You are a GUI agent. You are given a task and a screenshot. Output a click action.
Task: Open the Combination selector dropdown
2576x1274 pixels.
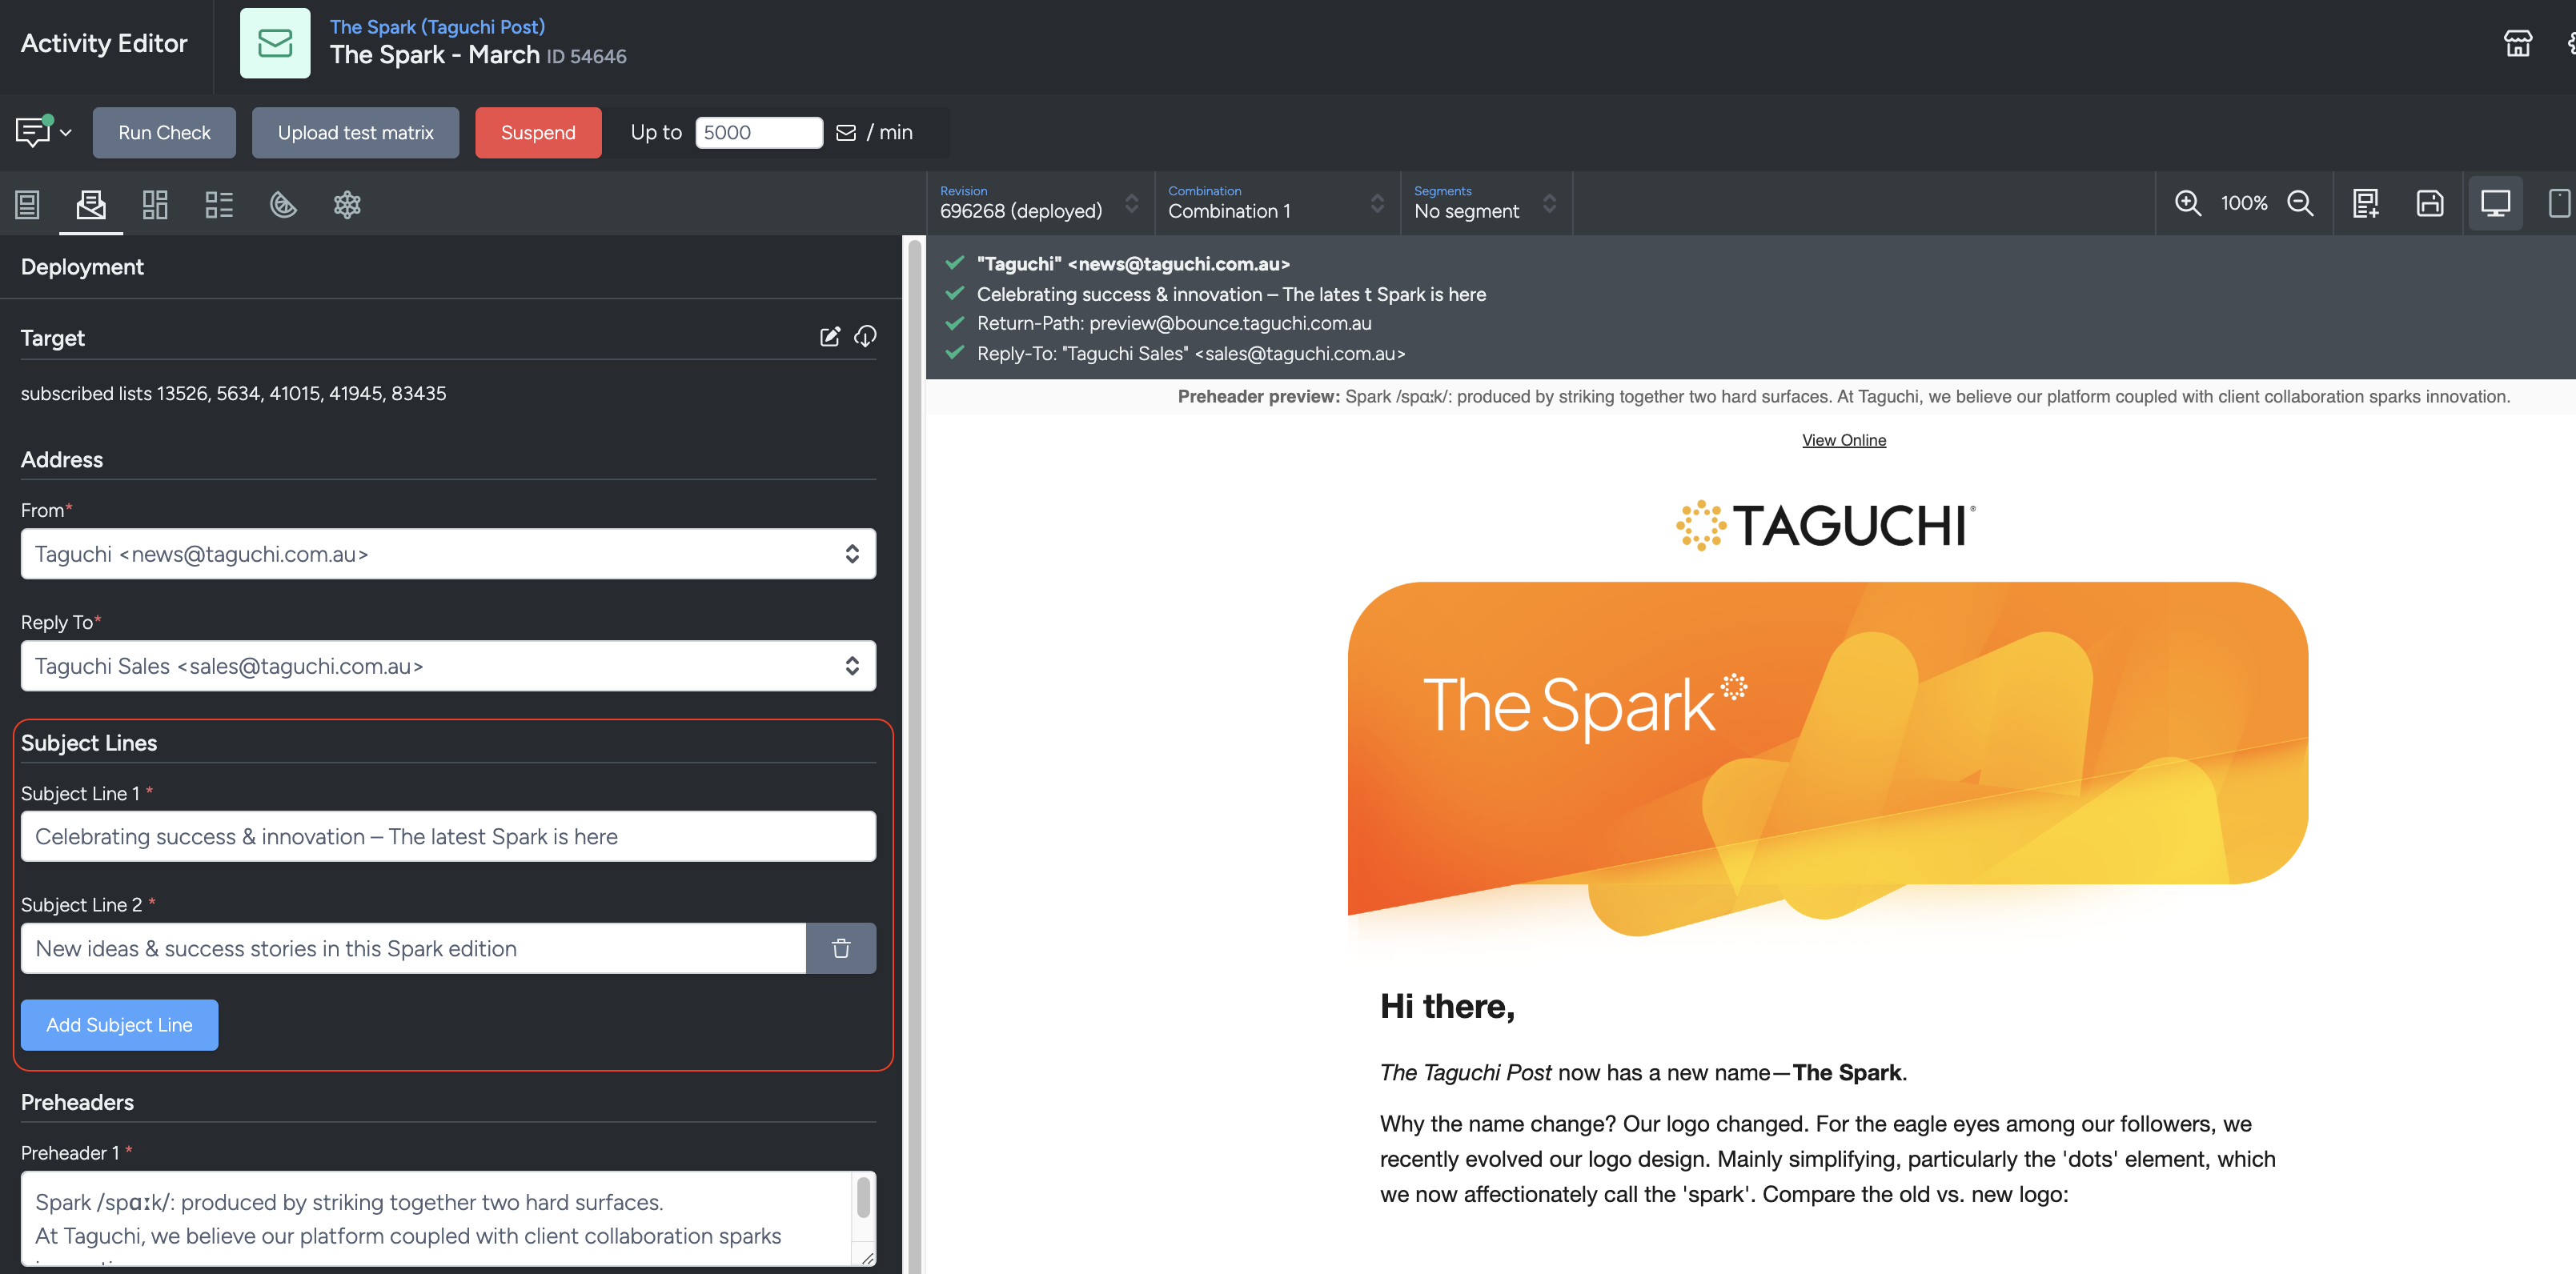pyautogui.click(x=1276, y=203)
